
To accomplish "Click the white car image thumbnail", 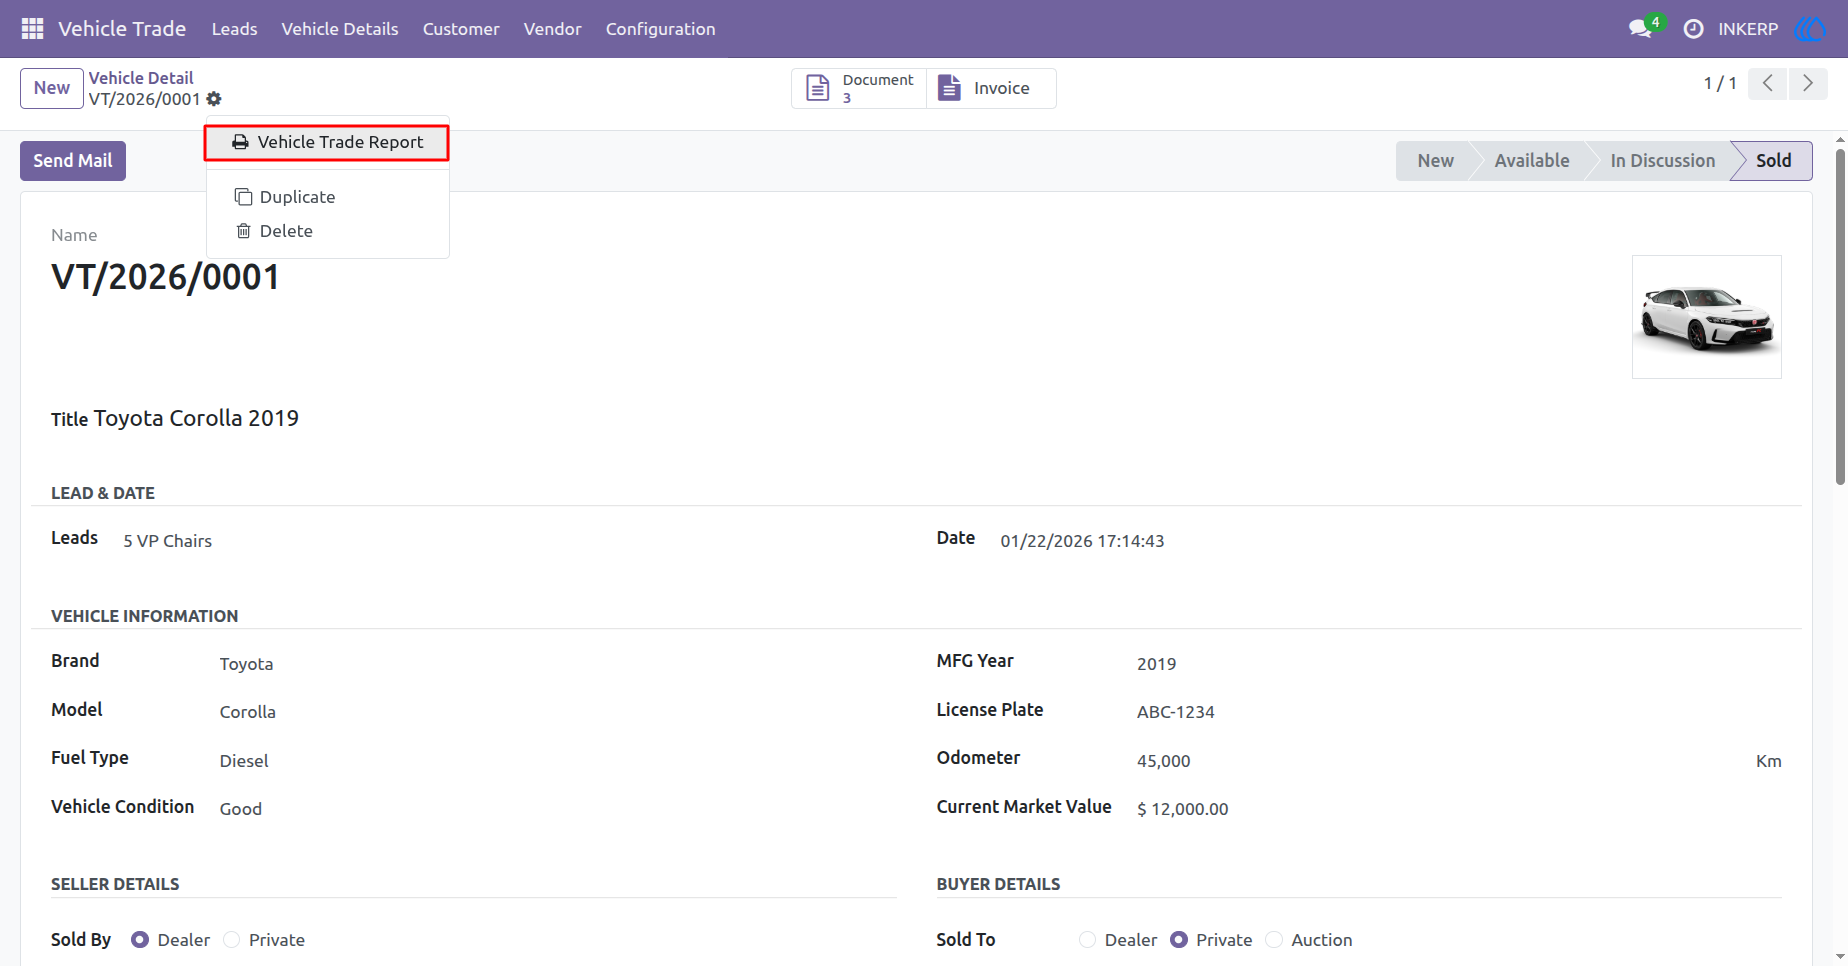I will point(1707,317).
